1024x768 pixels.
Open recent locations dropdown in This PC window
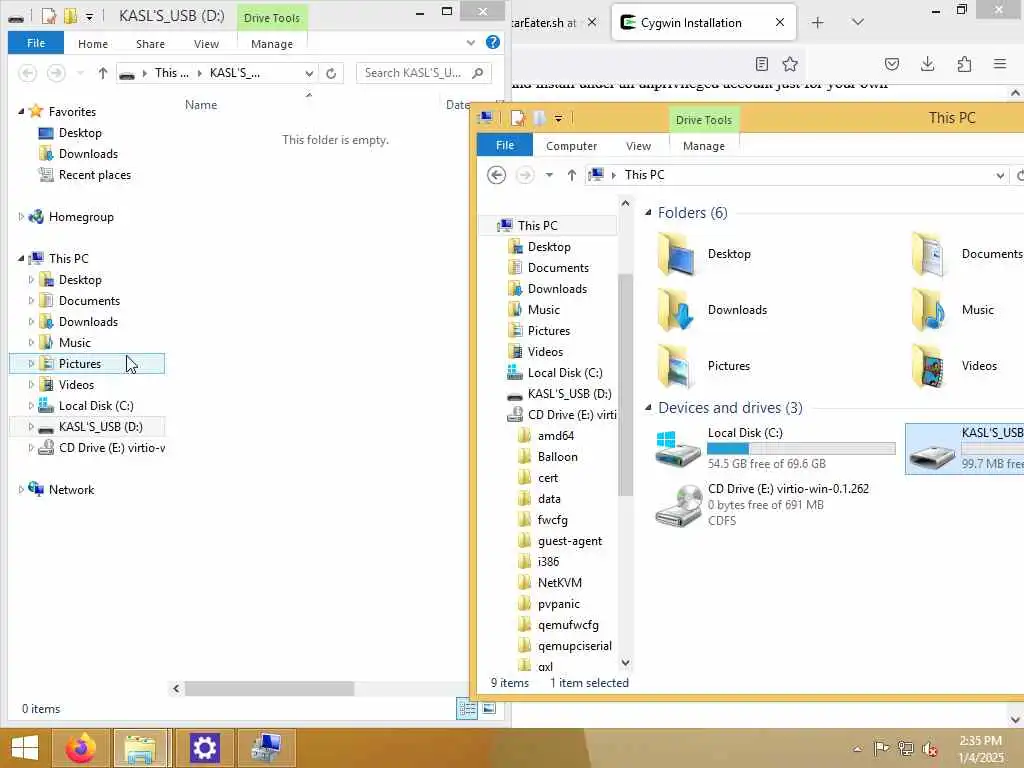click(x=549, y=175)
